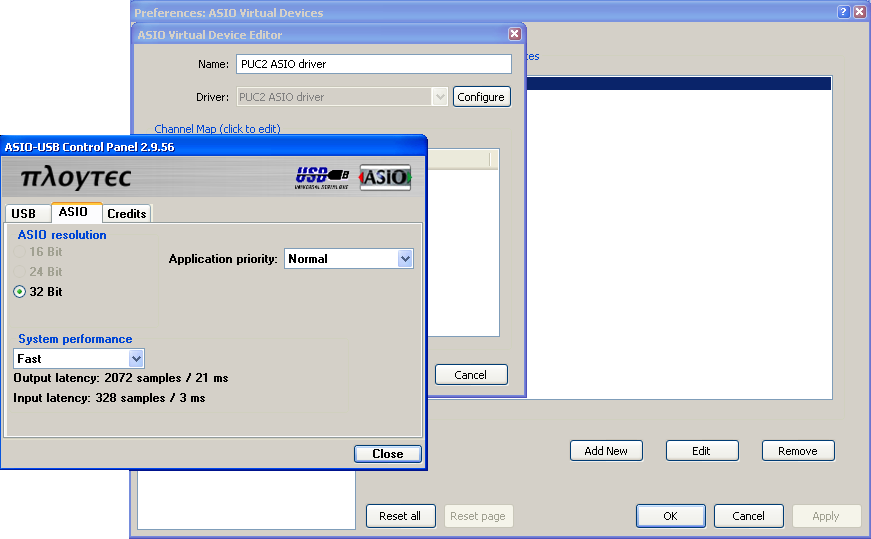Open the Application priority dropdown
Image resolution: width=871 pixels, height=539 pixels.
[405, 258]
